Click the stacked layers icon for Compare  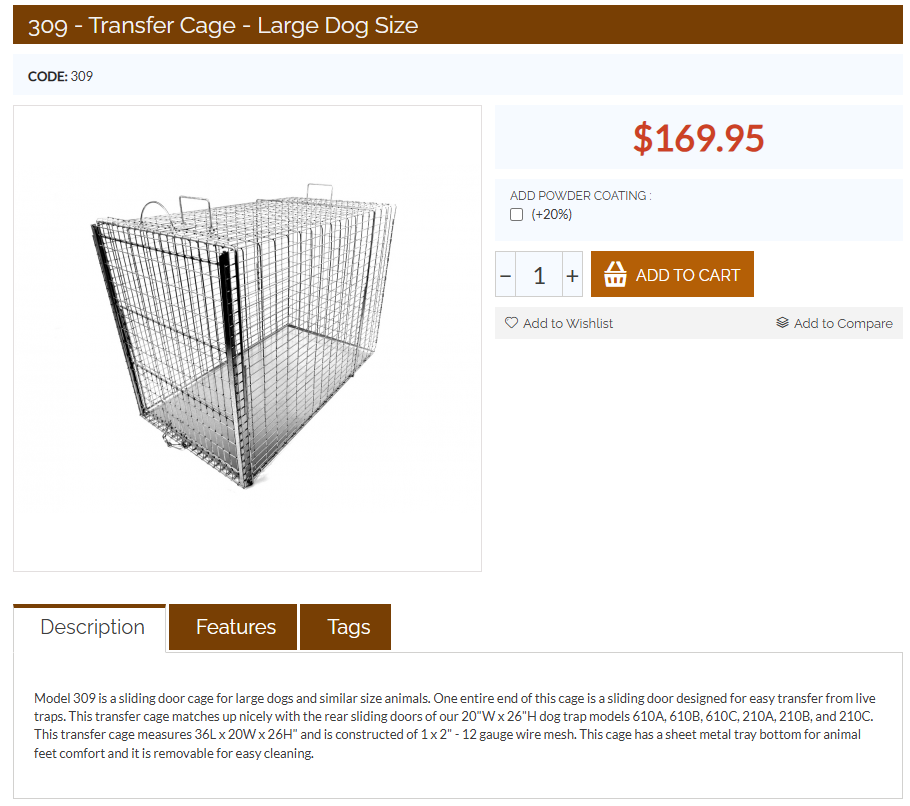tap(782, 323)
